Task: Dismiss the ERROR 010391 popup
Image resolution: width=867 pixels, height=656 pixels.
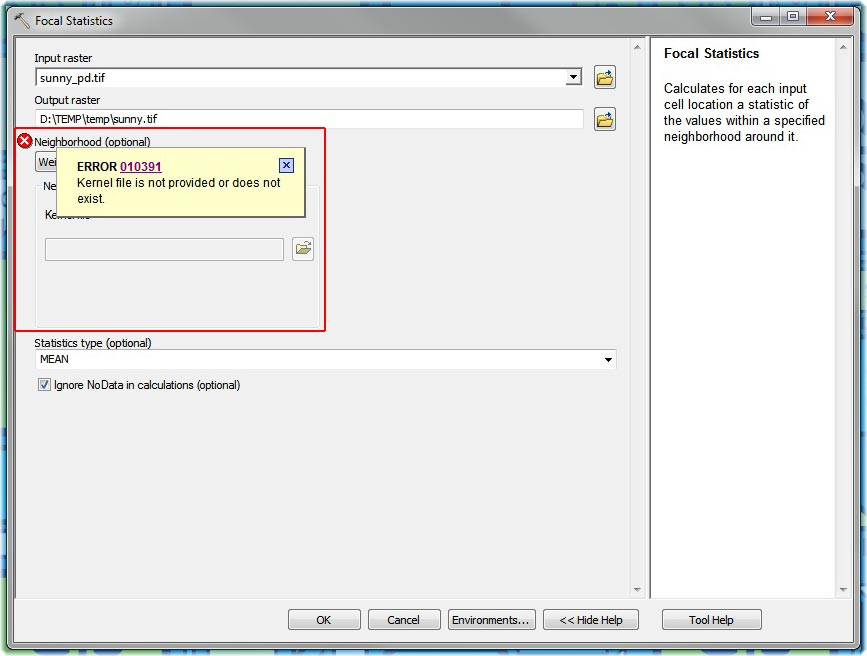Action: [x=286, y=165]
